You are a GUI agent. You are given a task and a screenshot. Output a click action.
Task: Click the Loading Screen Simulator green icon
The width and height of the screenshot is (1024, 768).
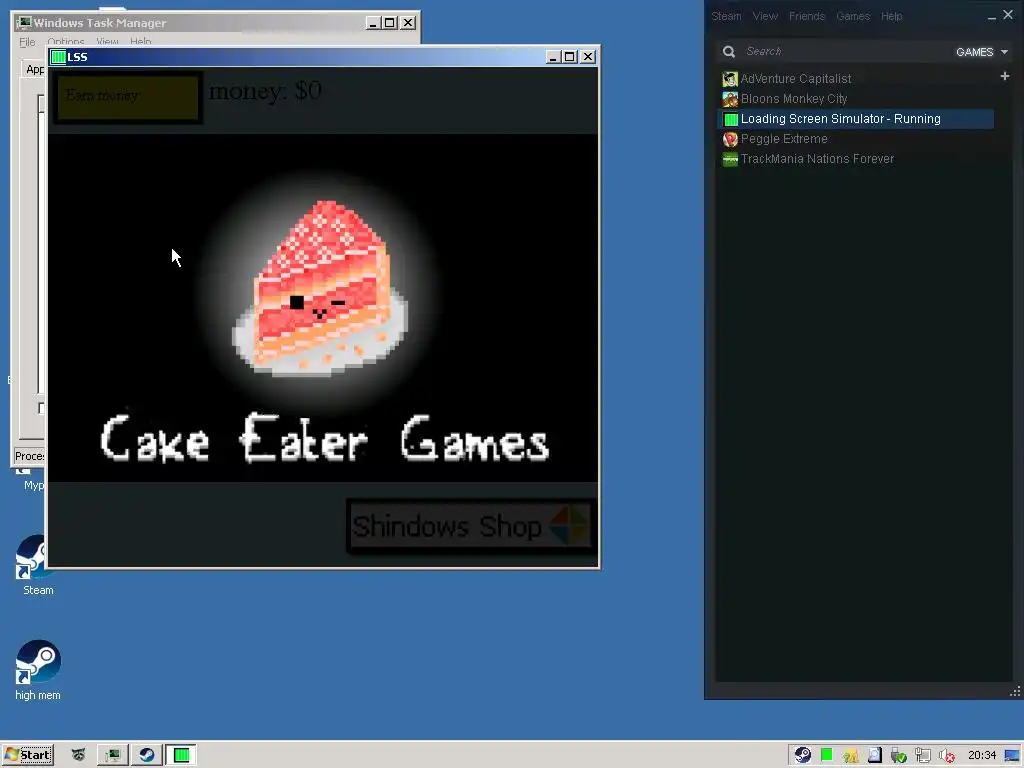click(731, 119)
